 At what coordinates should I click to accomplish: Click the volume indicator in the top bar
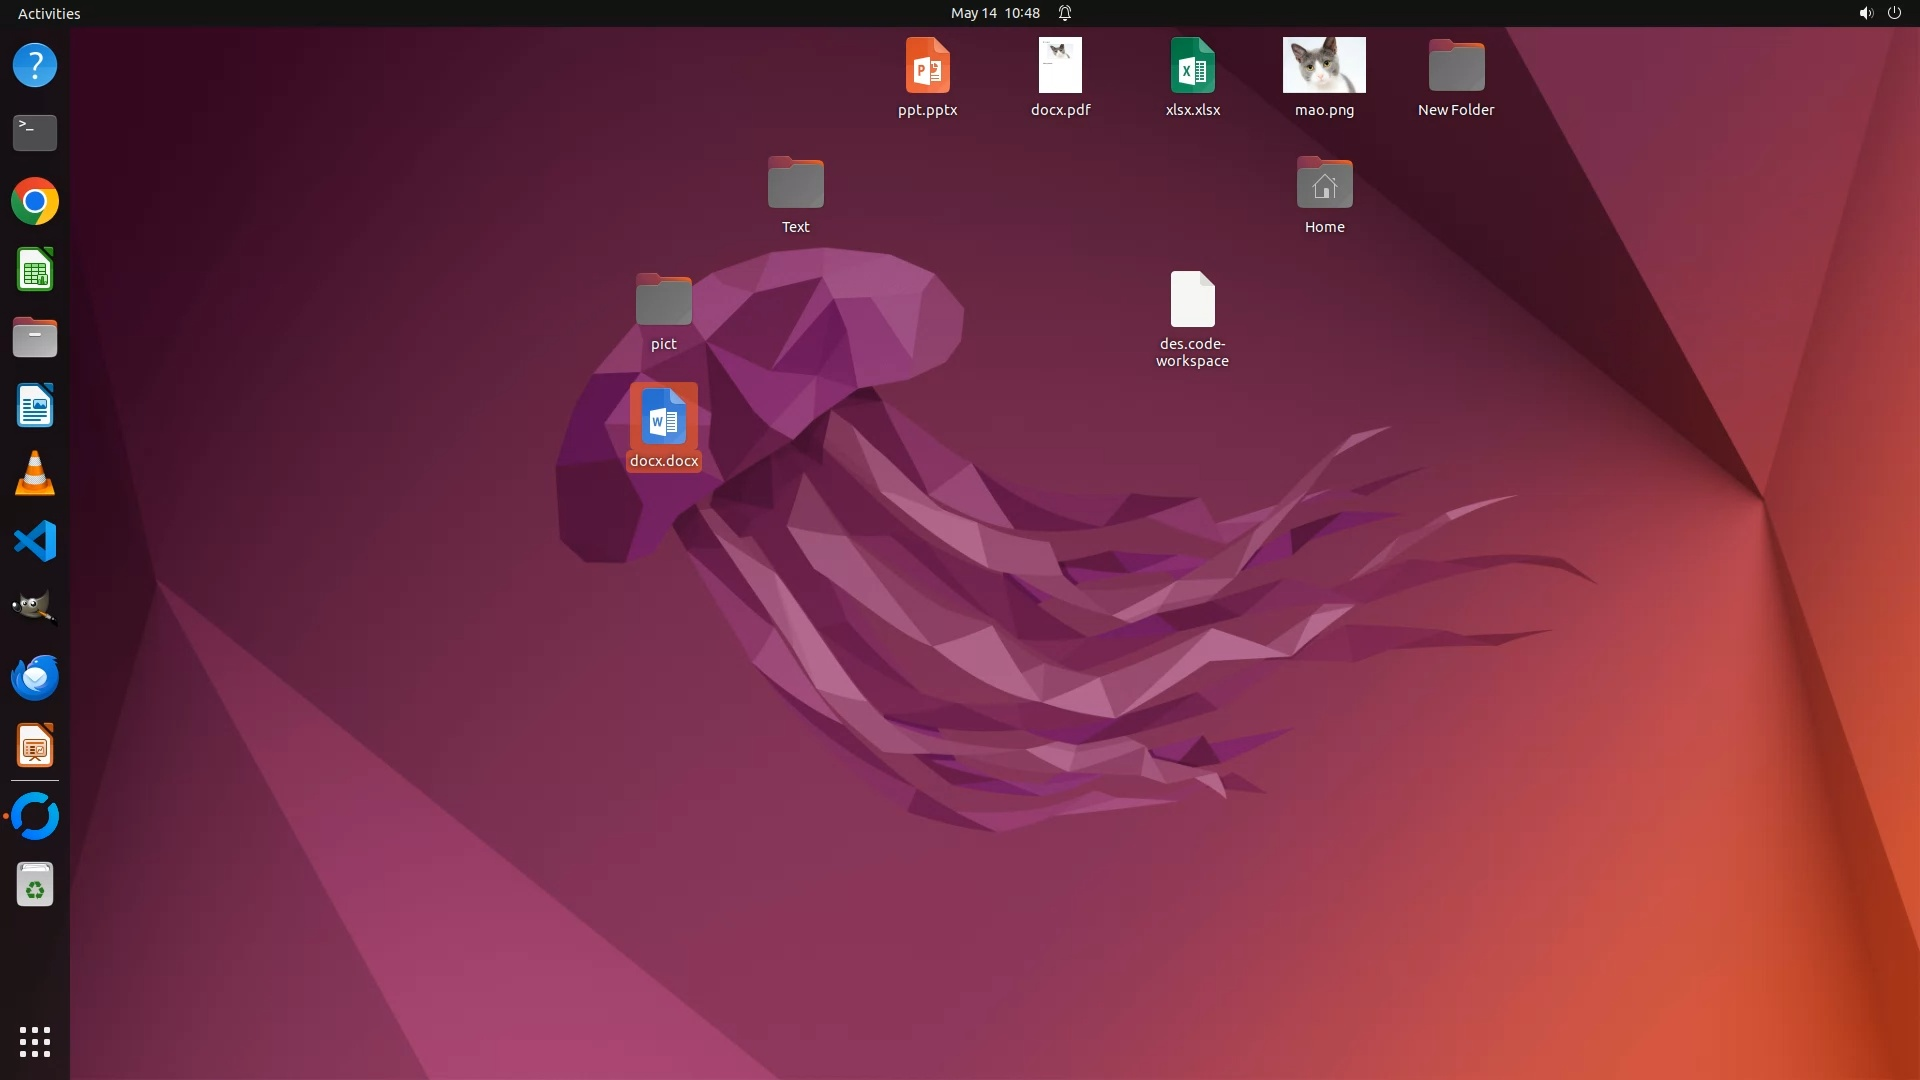pos(1865,13)
